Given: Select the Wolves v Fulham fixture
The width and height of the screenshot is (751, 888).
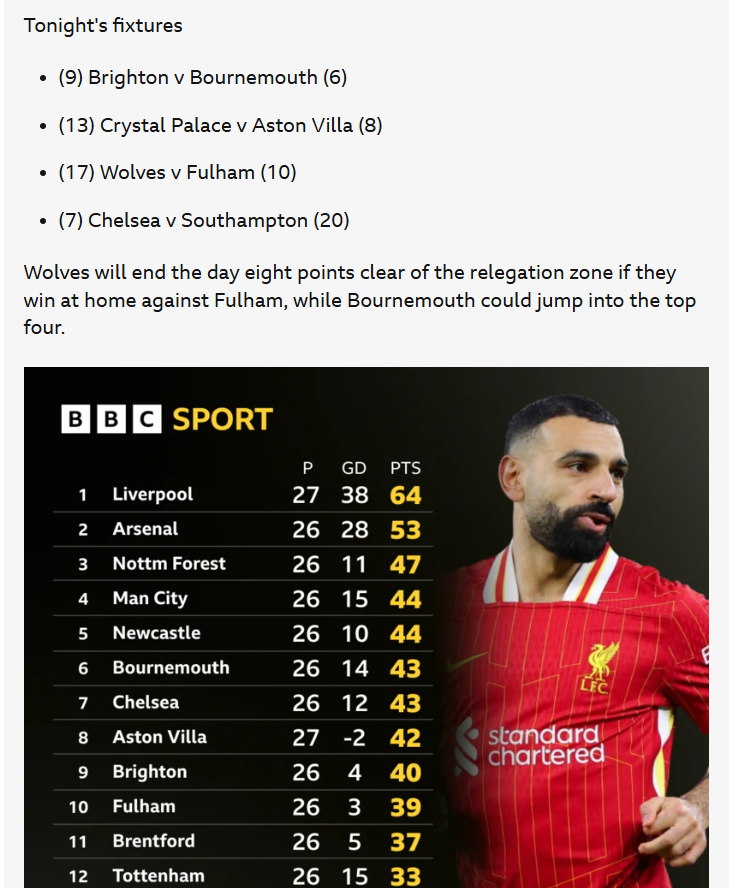Looking at the screenshot, I should click(177, 172).
